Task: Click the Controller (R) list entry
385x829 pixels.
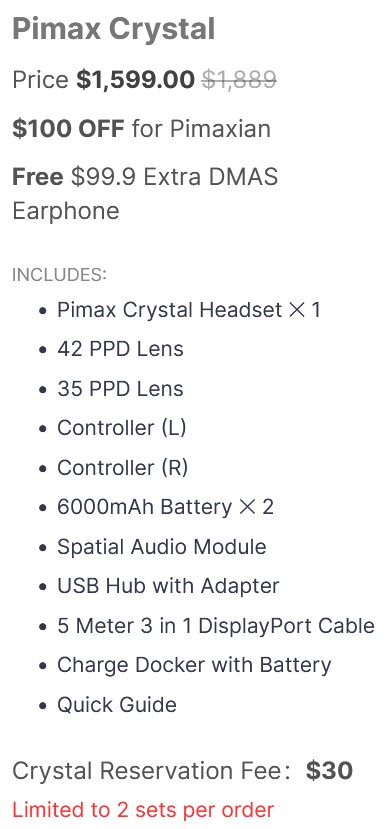Action: point(123,468)
